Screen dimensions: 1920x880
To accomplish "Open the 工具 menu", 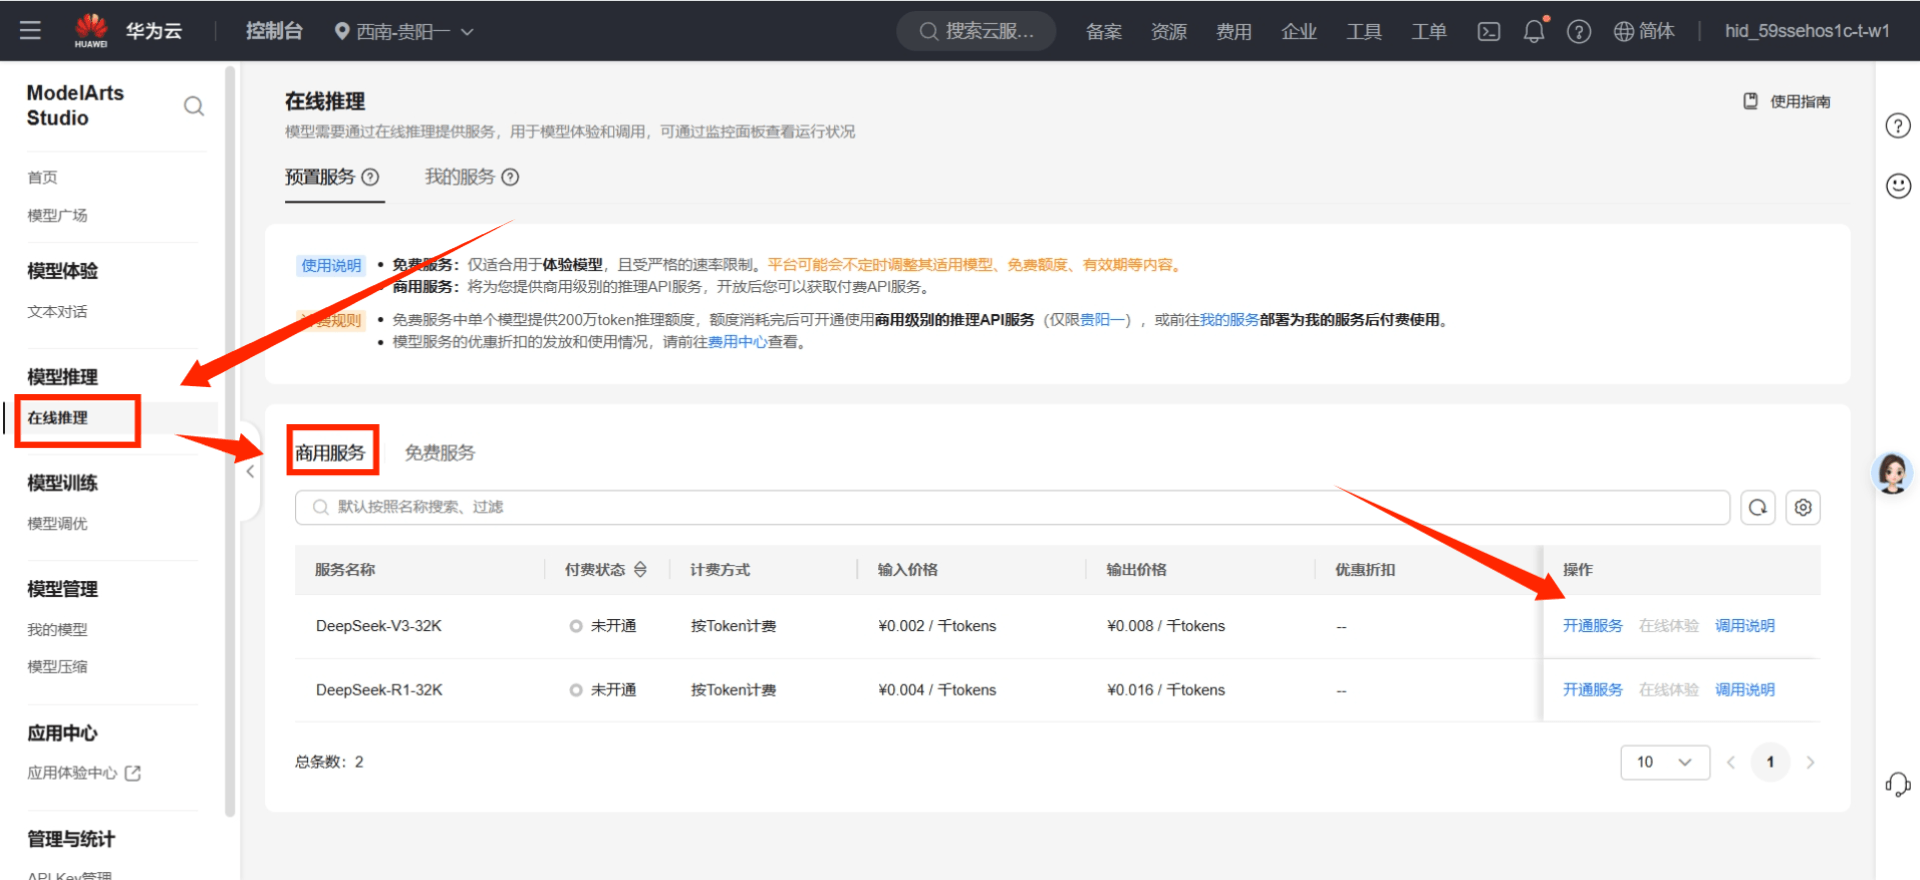I will [x=1364, y=31].
